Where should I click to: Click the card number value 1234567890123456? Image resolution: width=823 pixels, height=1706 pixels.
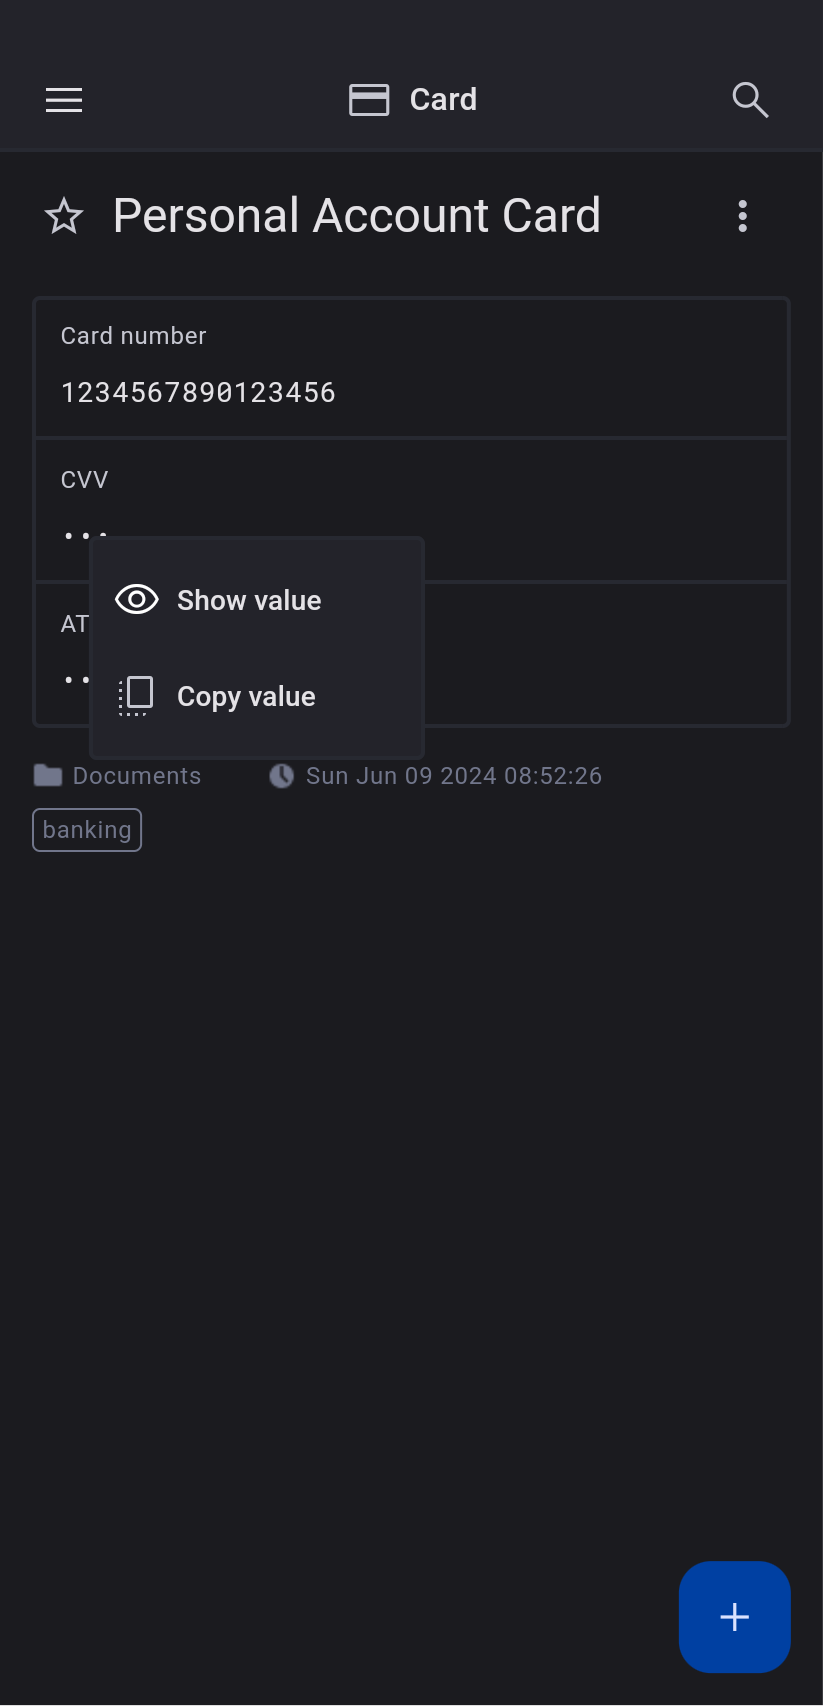click(198, 393)
